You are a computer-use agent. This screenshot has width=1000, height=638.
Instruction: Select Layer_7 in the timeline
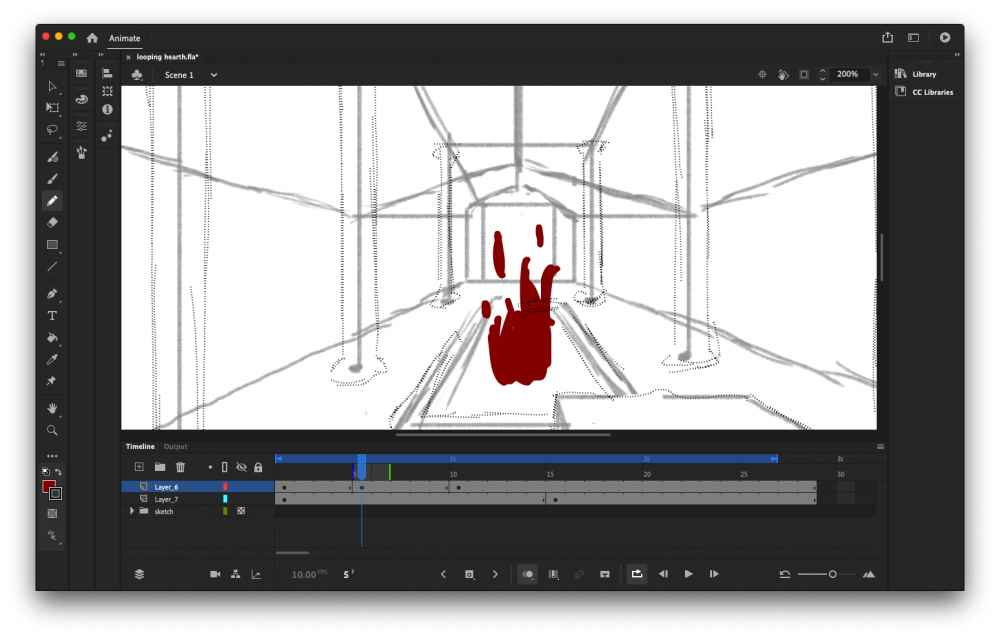point(166,499)
